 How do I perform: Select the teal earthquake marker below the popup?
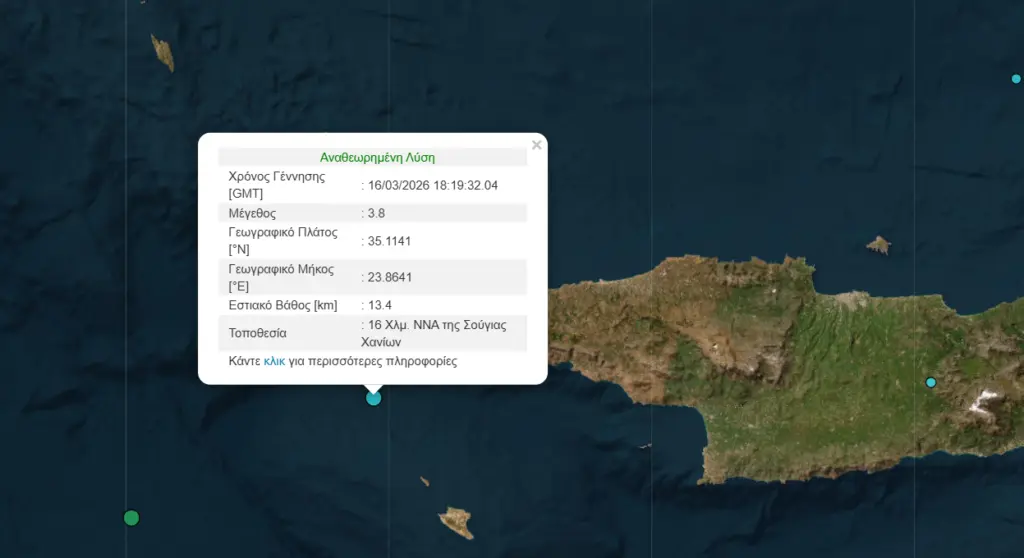coord(374,398)
